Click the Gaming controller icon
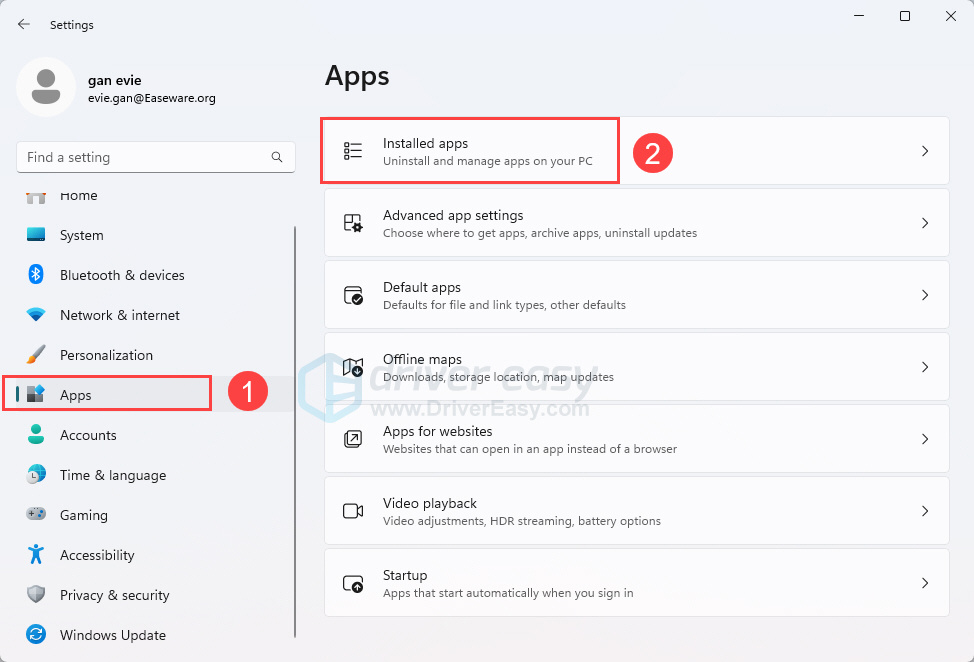The image size is (974, 662). (x=36, y=515)
